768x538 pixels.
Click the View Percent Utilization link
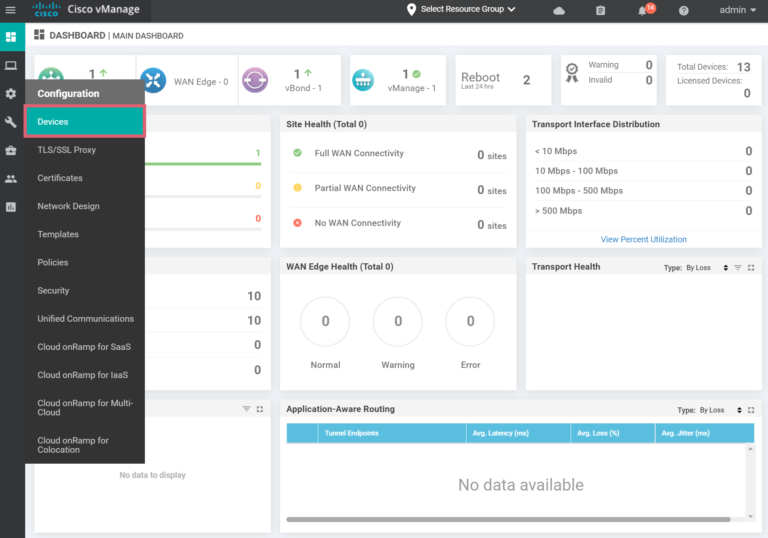[643, 239]
